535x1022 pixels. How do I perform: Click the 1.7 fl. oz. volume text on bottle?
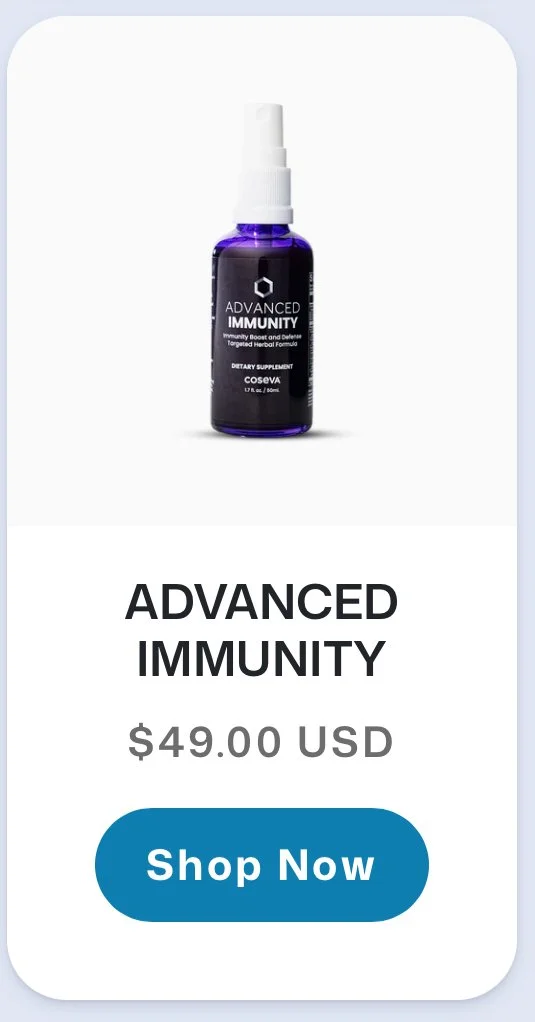pyautogui.click(x=253, y=390)
